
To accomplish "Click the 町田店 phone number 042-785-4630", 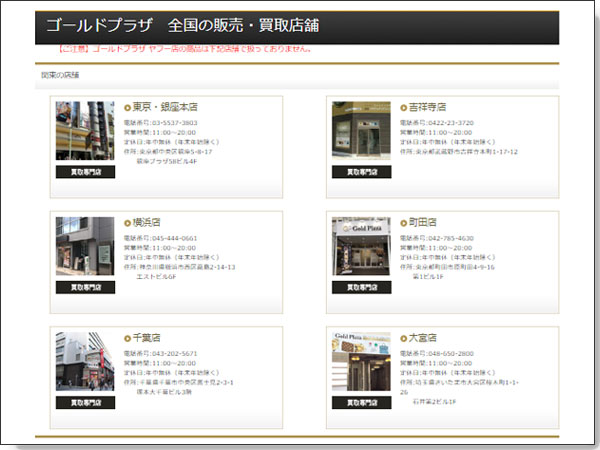I will [x=451, y=238].
